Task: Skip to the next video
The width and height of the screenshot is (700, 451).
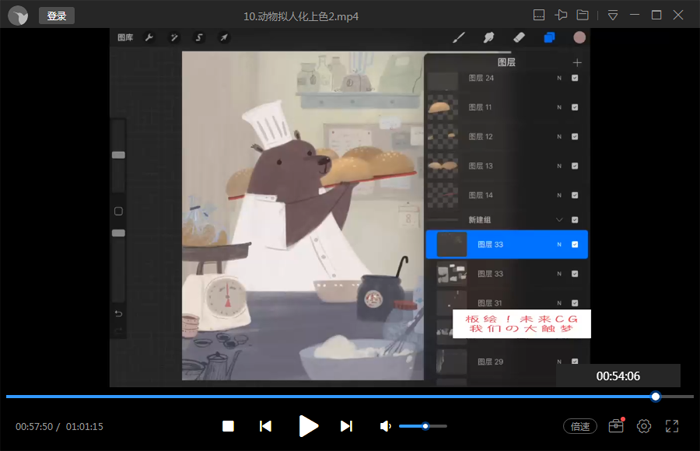Action: coord(346,426)
